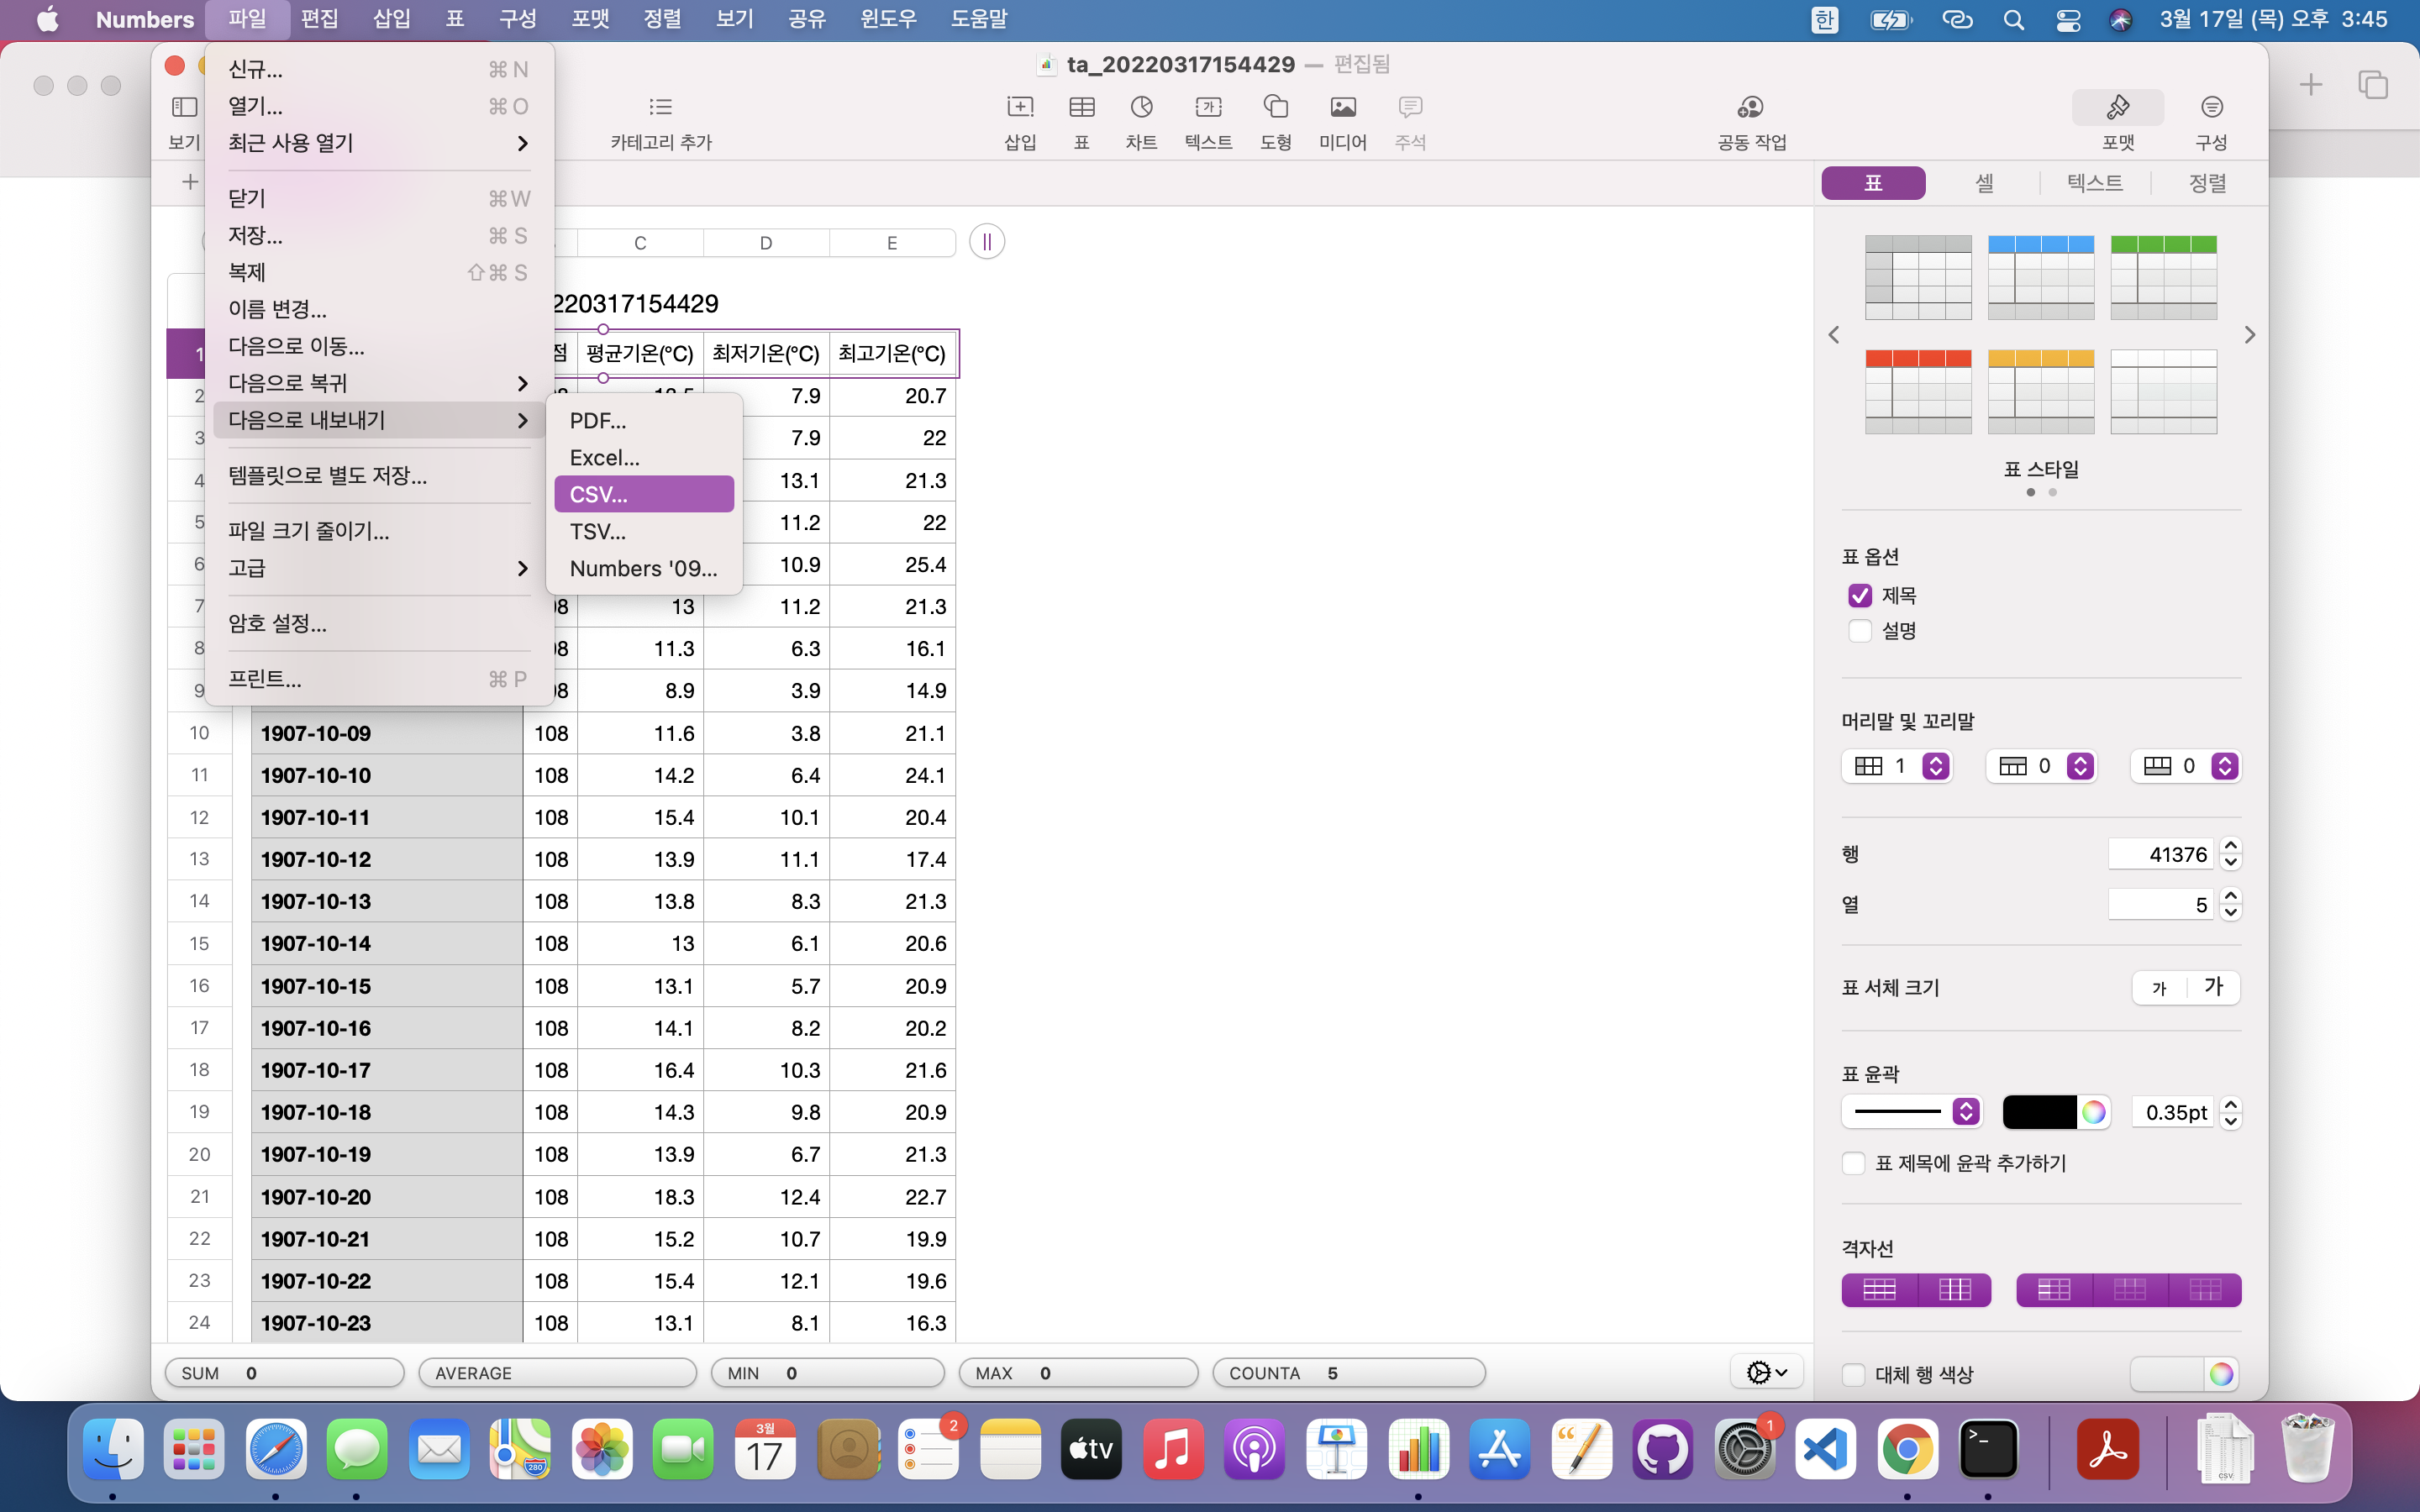Click the Media (미디어) toolbar icon

click(1342, 108)
